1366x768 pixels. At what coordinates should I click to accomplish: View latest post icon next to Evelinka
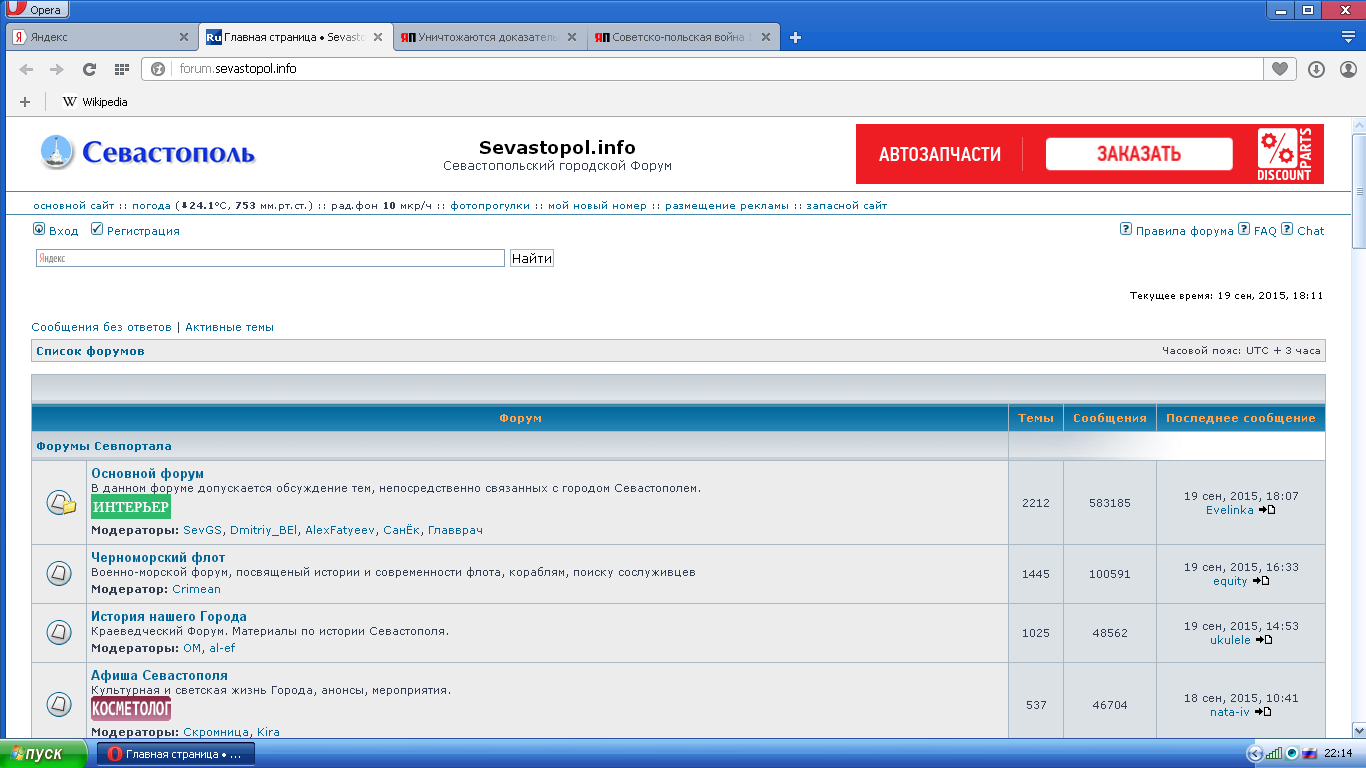tap(1267, 510)
